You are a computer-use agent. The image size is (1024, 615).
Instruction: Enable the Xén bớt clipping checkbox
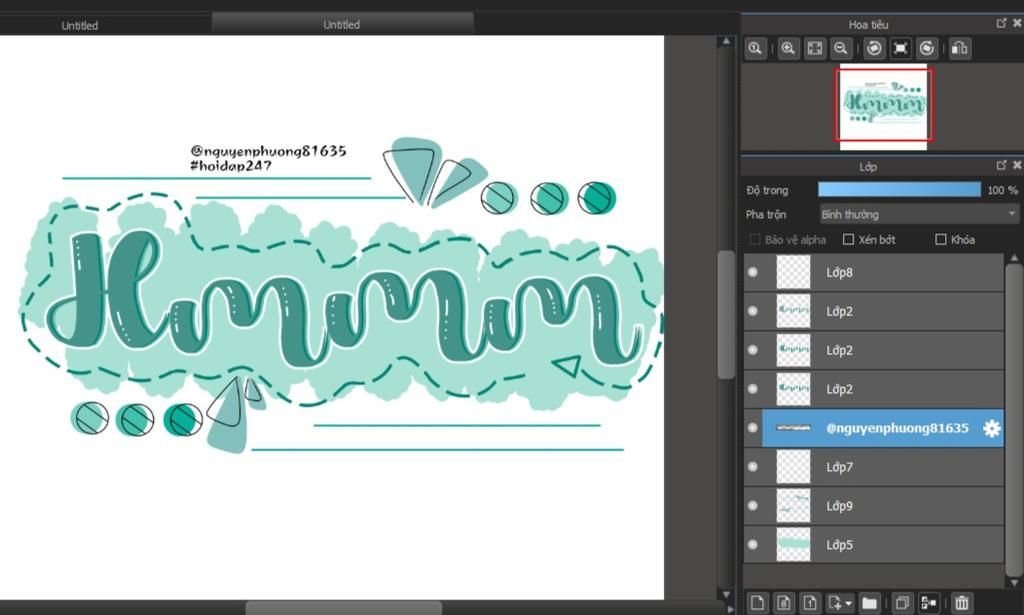(x=848, y=240)
